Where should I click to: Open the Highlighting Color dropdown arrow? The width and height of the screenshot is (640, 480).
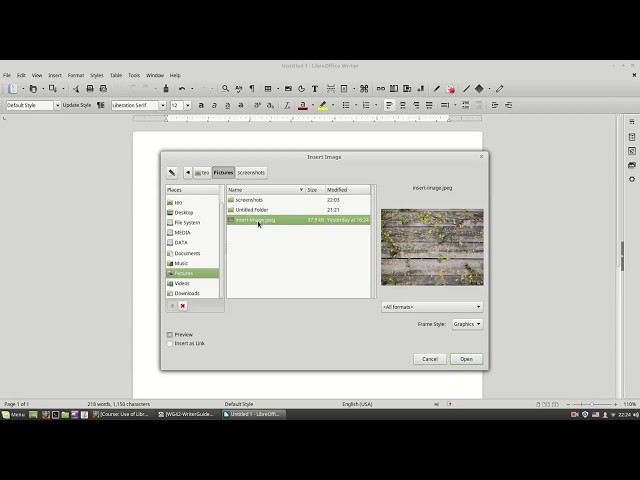tap(333, 105)
